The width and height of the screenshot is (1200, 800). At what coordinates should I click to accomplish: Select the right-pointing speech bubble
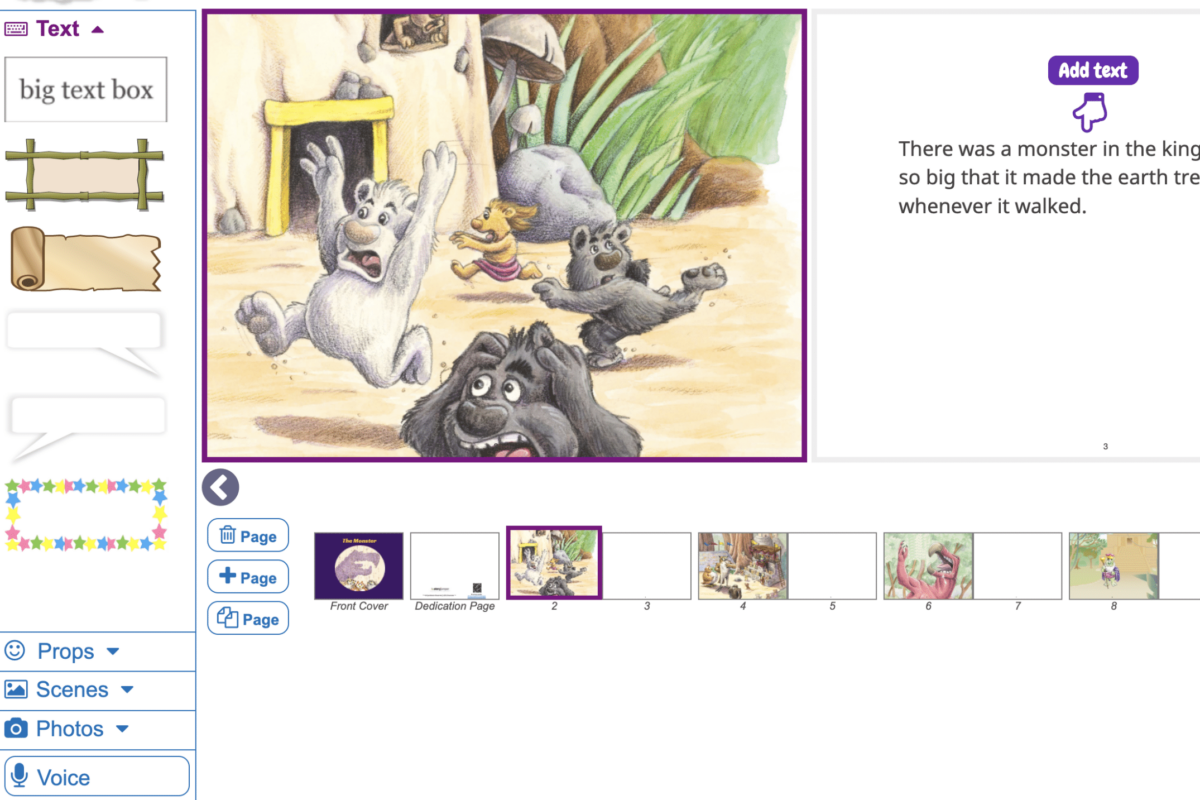[84, 343]
